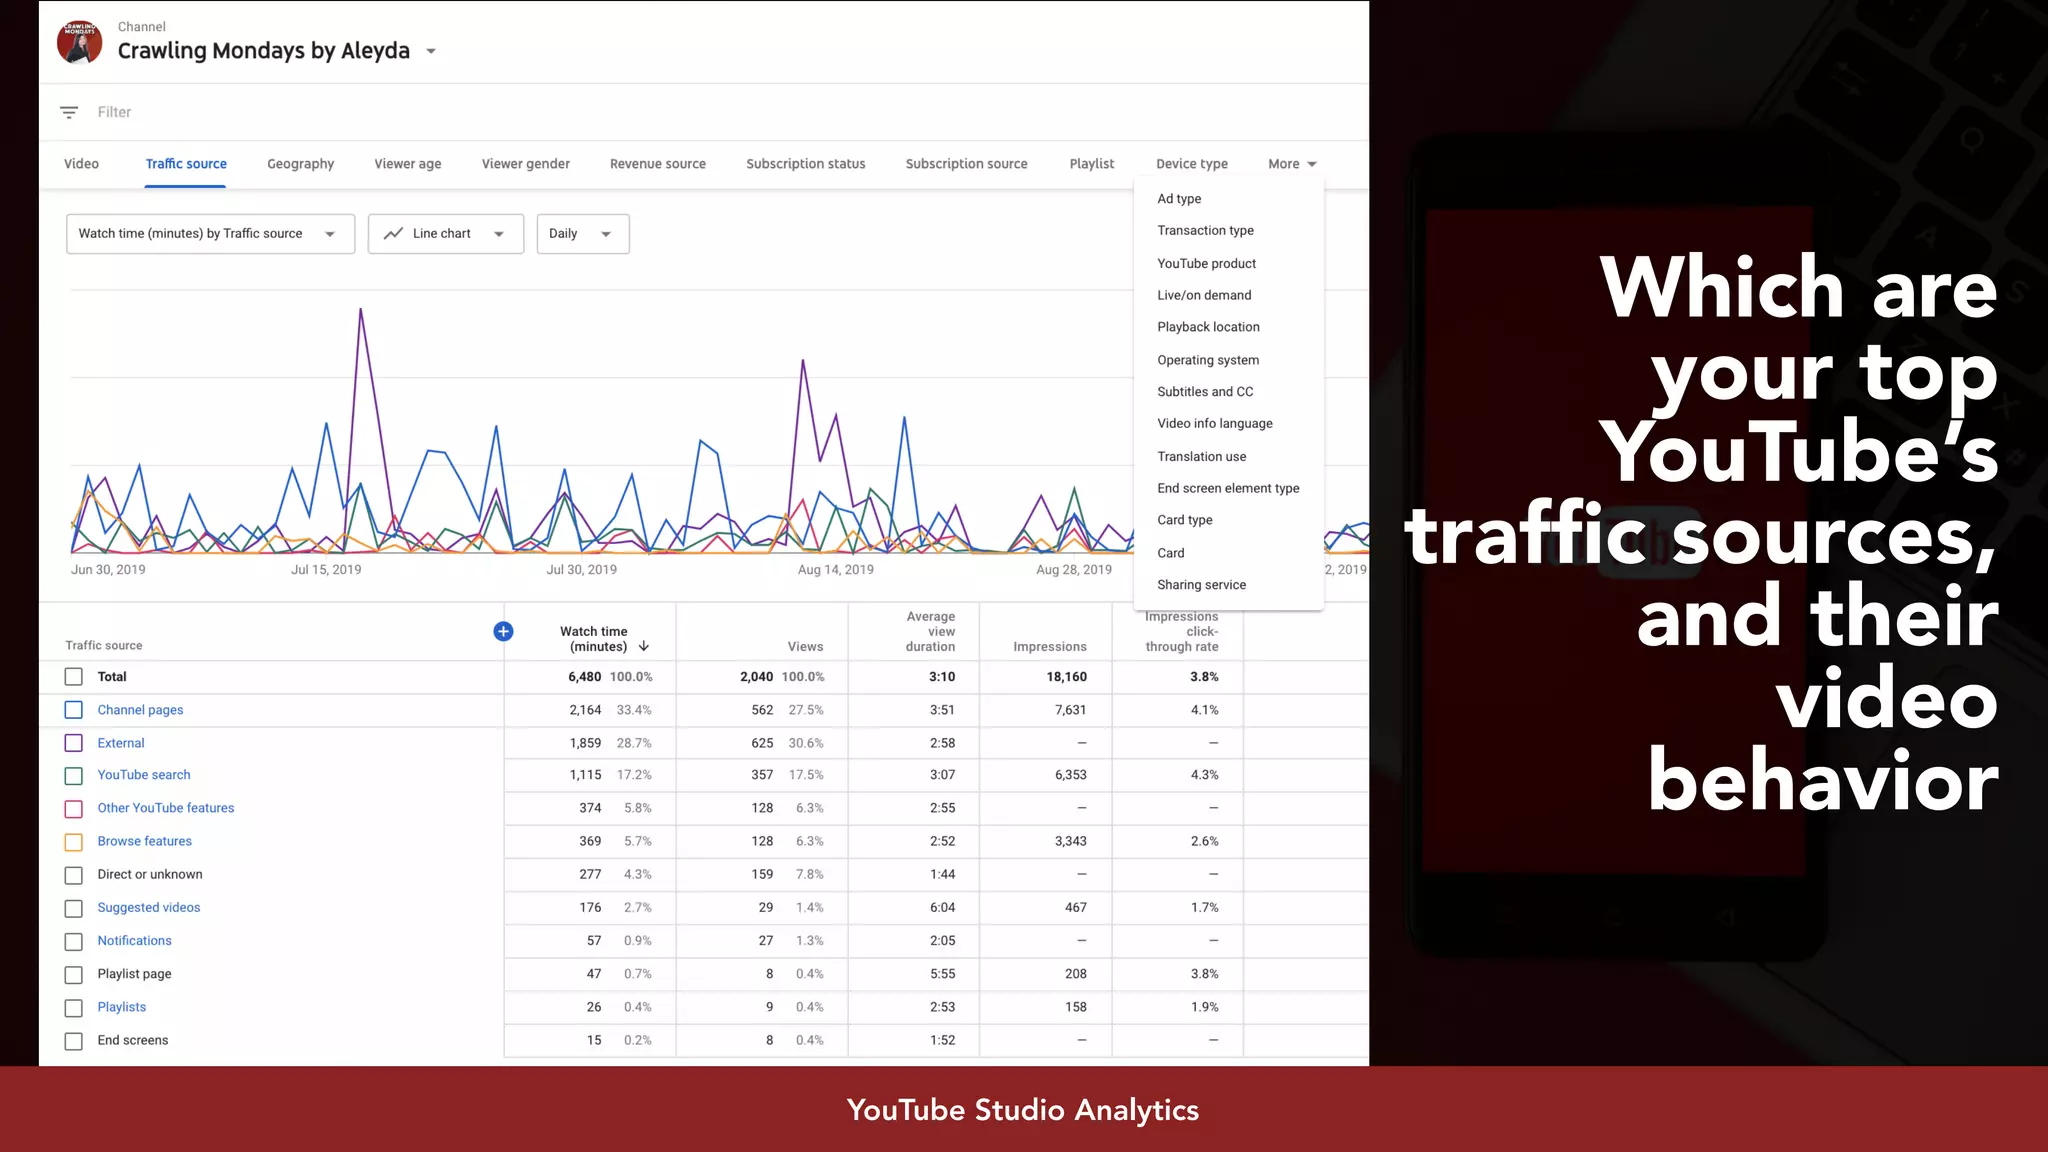2048x1152 pixels.
Task: Switch to the Device type tab
Action: (x=1192, y=164)
